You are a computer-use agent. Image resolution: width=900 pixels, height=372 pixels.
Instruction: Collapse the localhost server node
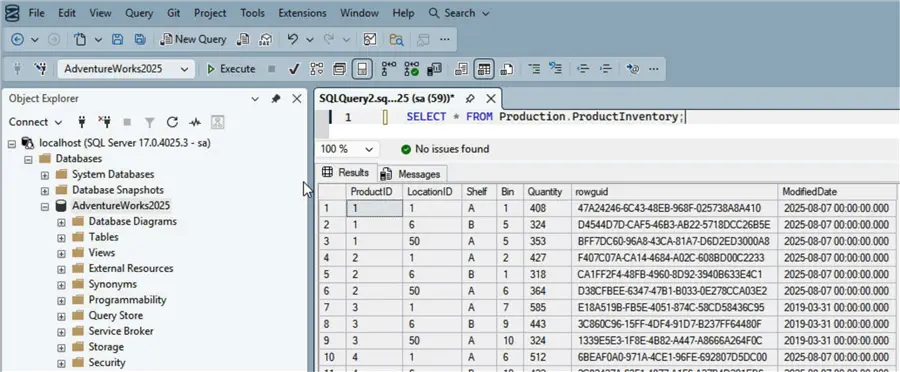pos(11,143)
